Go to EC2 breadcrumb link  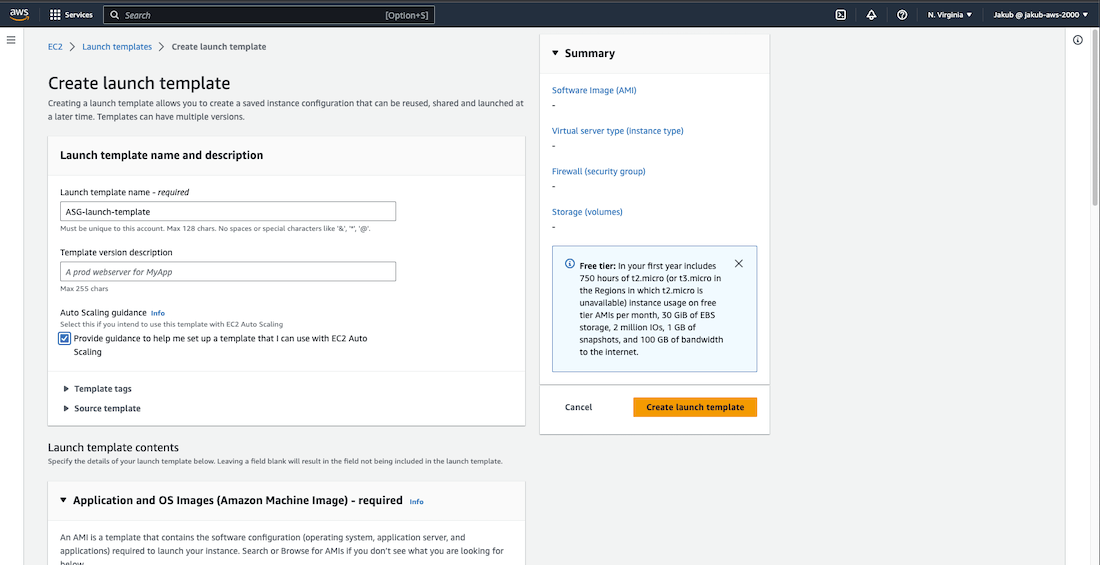pyautogui.click(x=55, y=47)
